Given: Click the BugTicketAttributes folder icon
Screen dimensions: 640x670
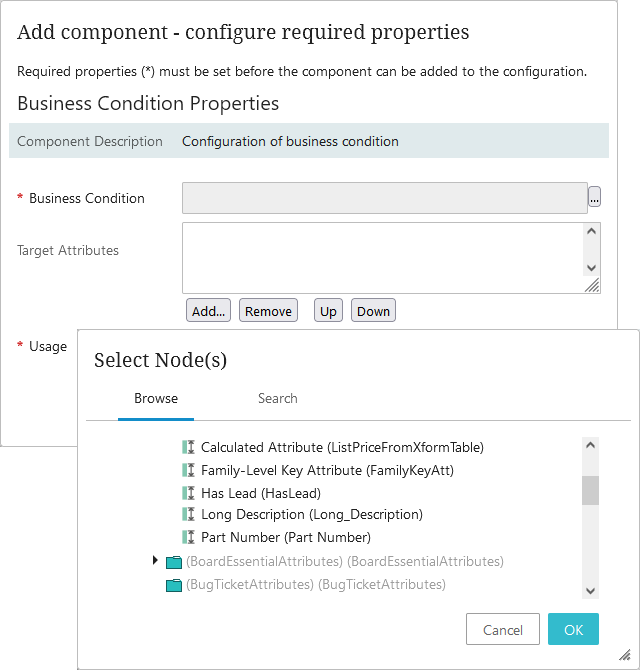Looking at the screenshot, I should [x=174, y=585].
